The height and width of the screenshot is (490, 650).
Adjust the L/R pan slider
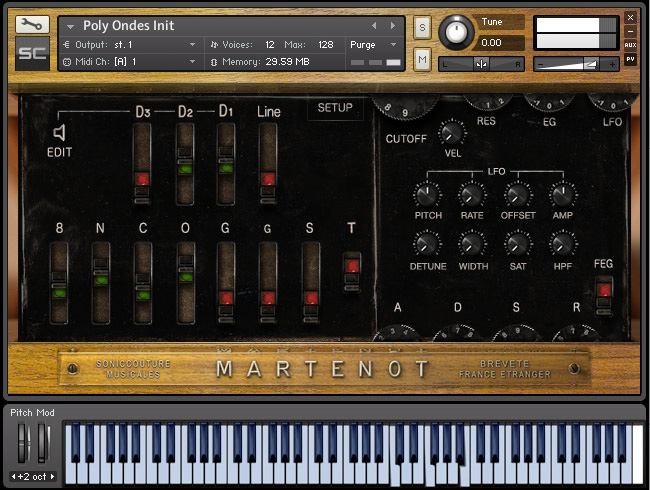[481, 64]
